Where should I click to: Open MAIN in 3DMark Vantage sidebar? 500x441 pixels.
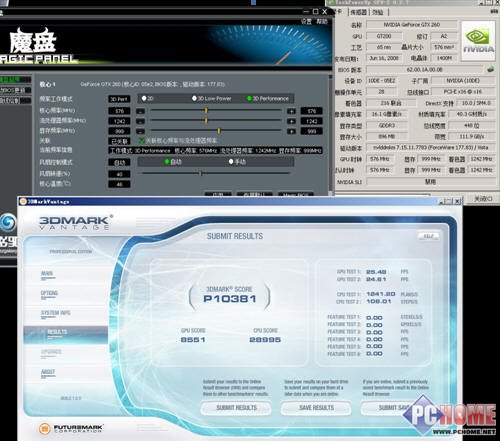(x=47, y=274)
